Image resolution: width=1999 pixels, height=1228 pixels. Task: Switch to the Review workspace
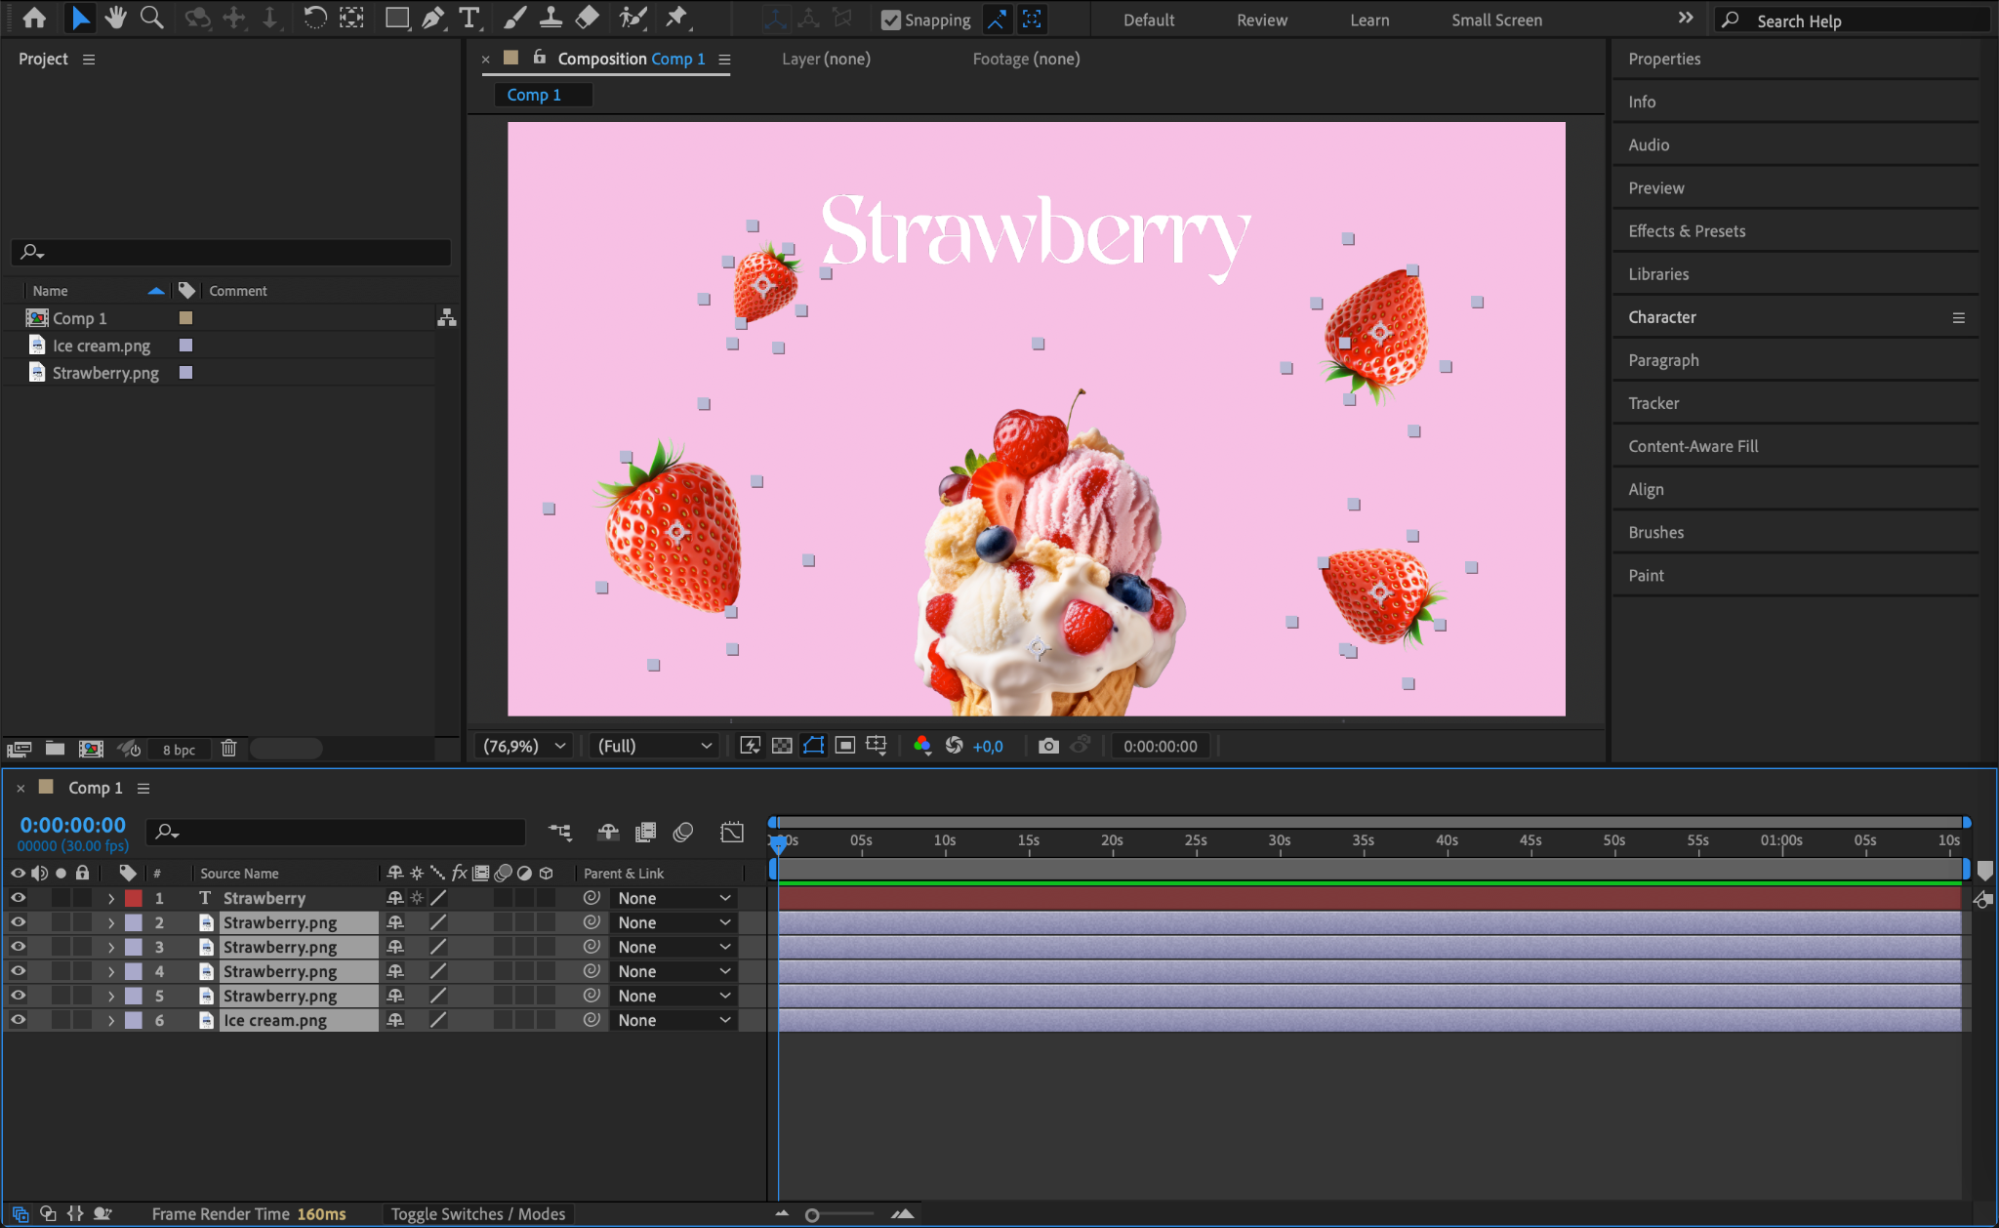click(x=1261, y=20)
